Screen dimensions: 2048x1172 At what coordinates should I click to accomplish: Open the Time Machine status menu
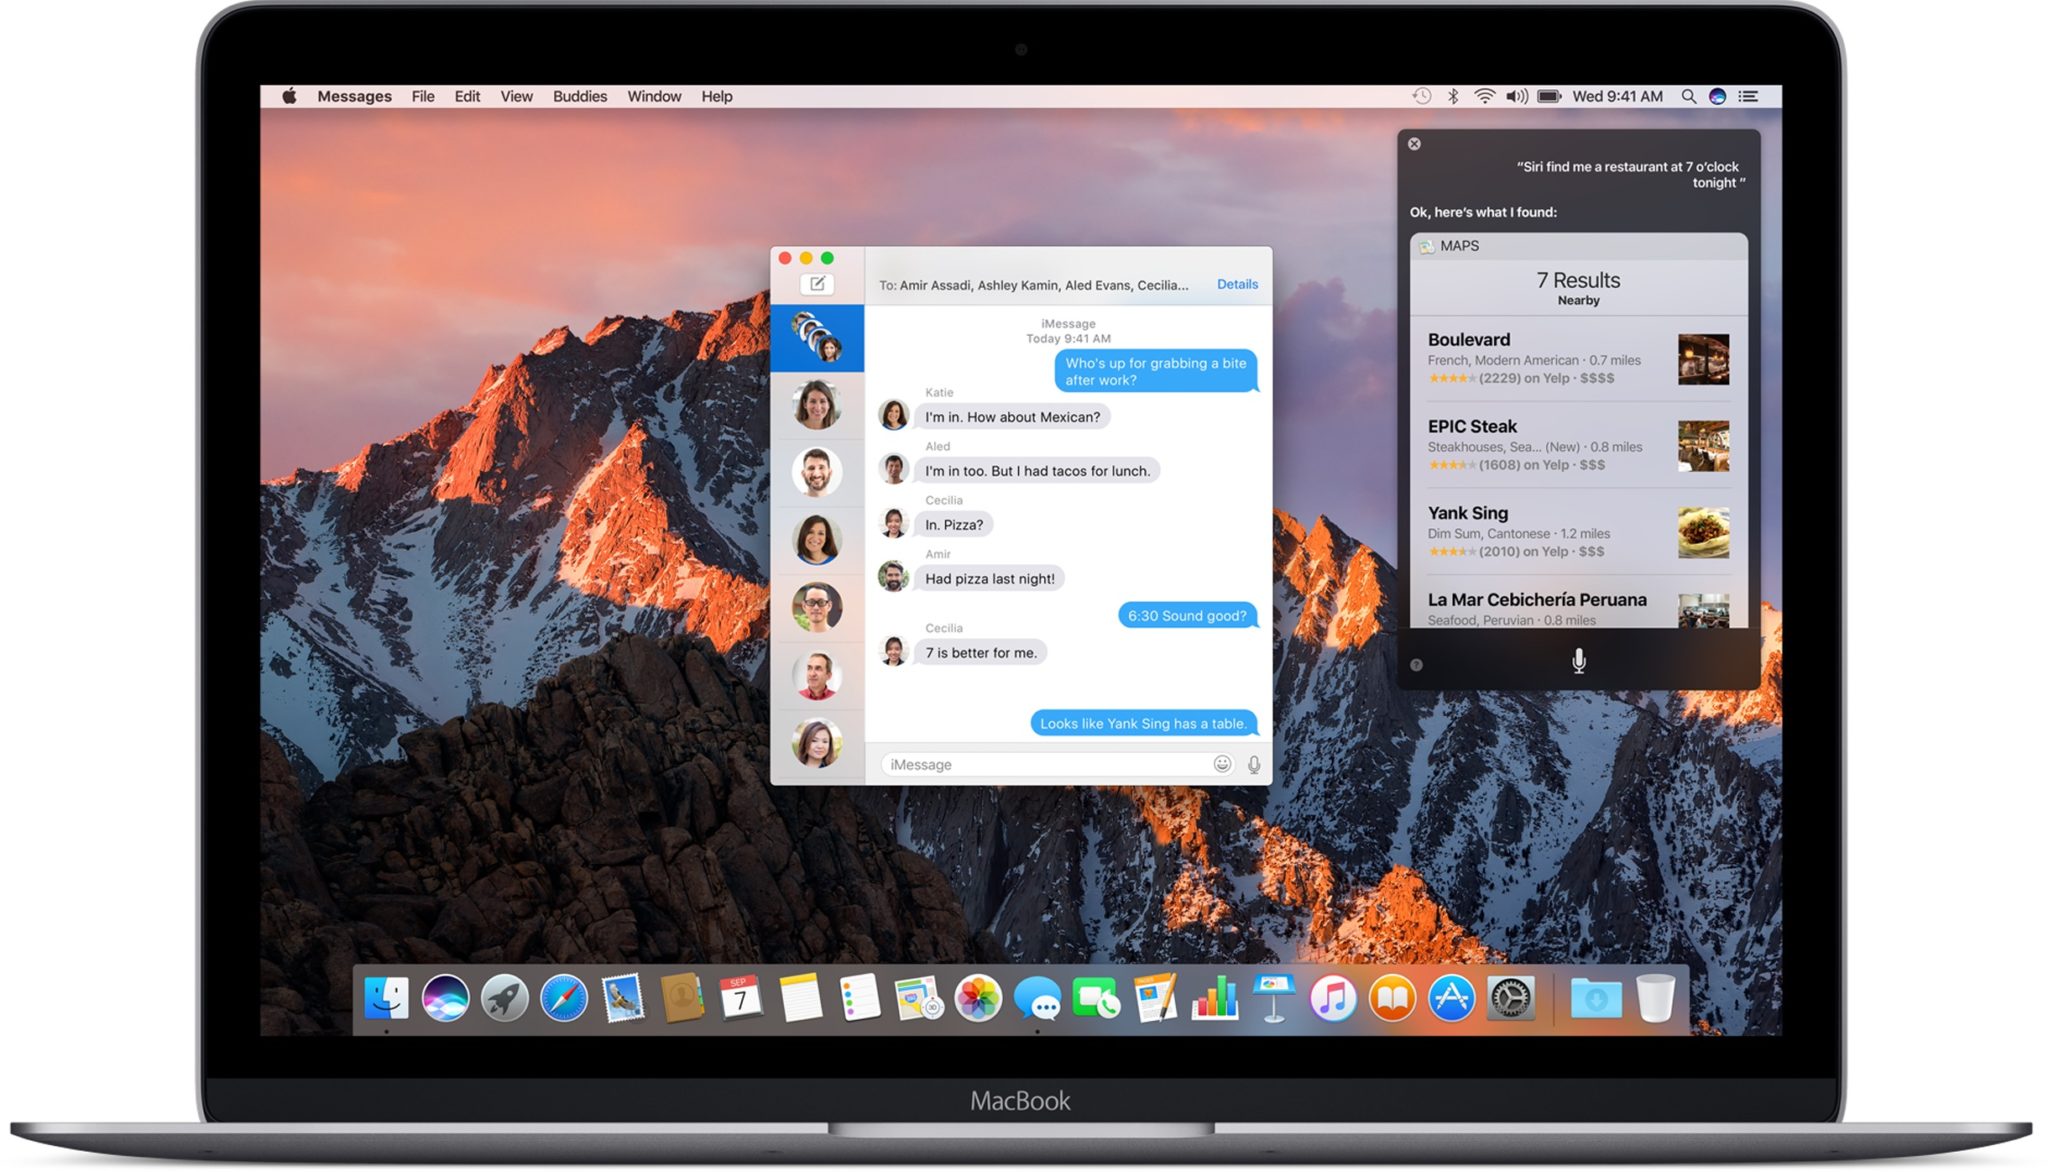1421,96
